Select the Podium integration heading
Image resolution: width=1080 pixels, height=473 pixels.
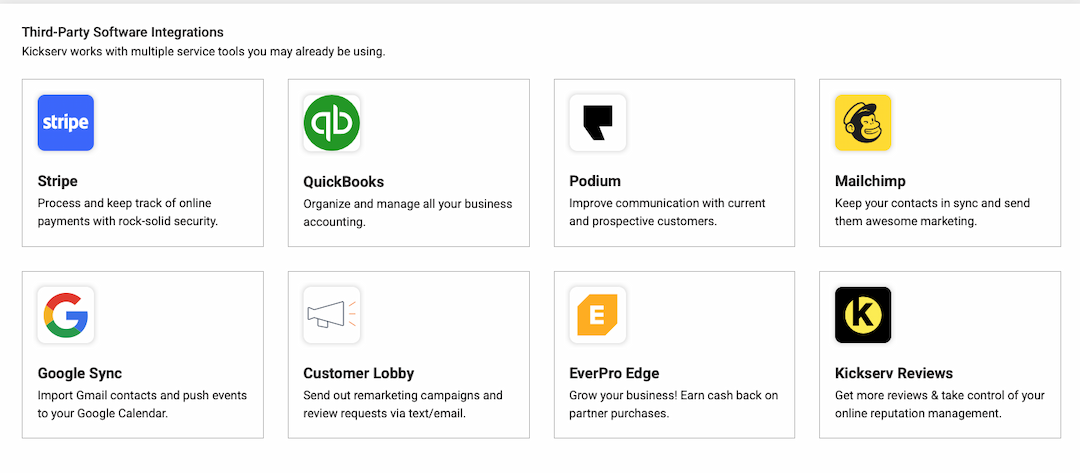pos(595,181)
